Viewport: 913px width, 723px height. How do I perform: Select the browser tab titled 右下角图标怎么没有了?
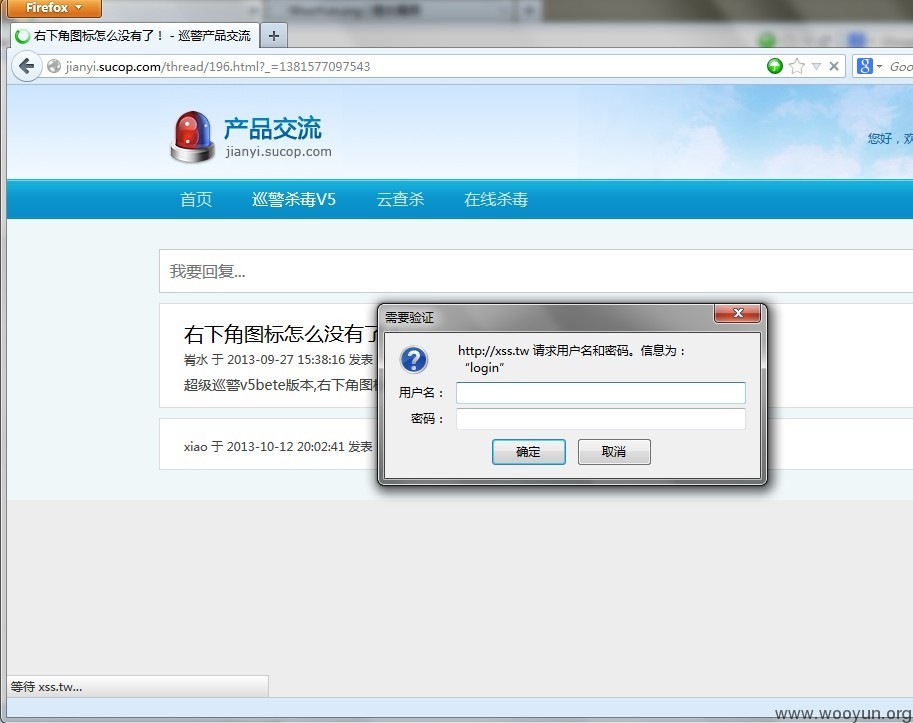[135, 36]
